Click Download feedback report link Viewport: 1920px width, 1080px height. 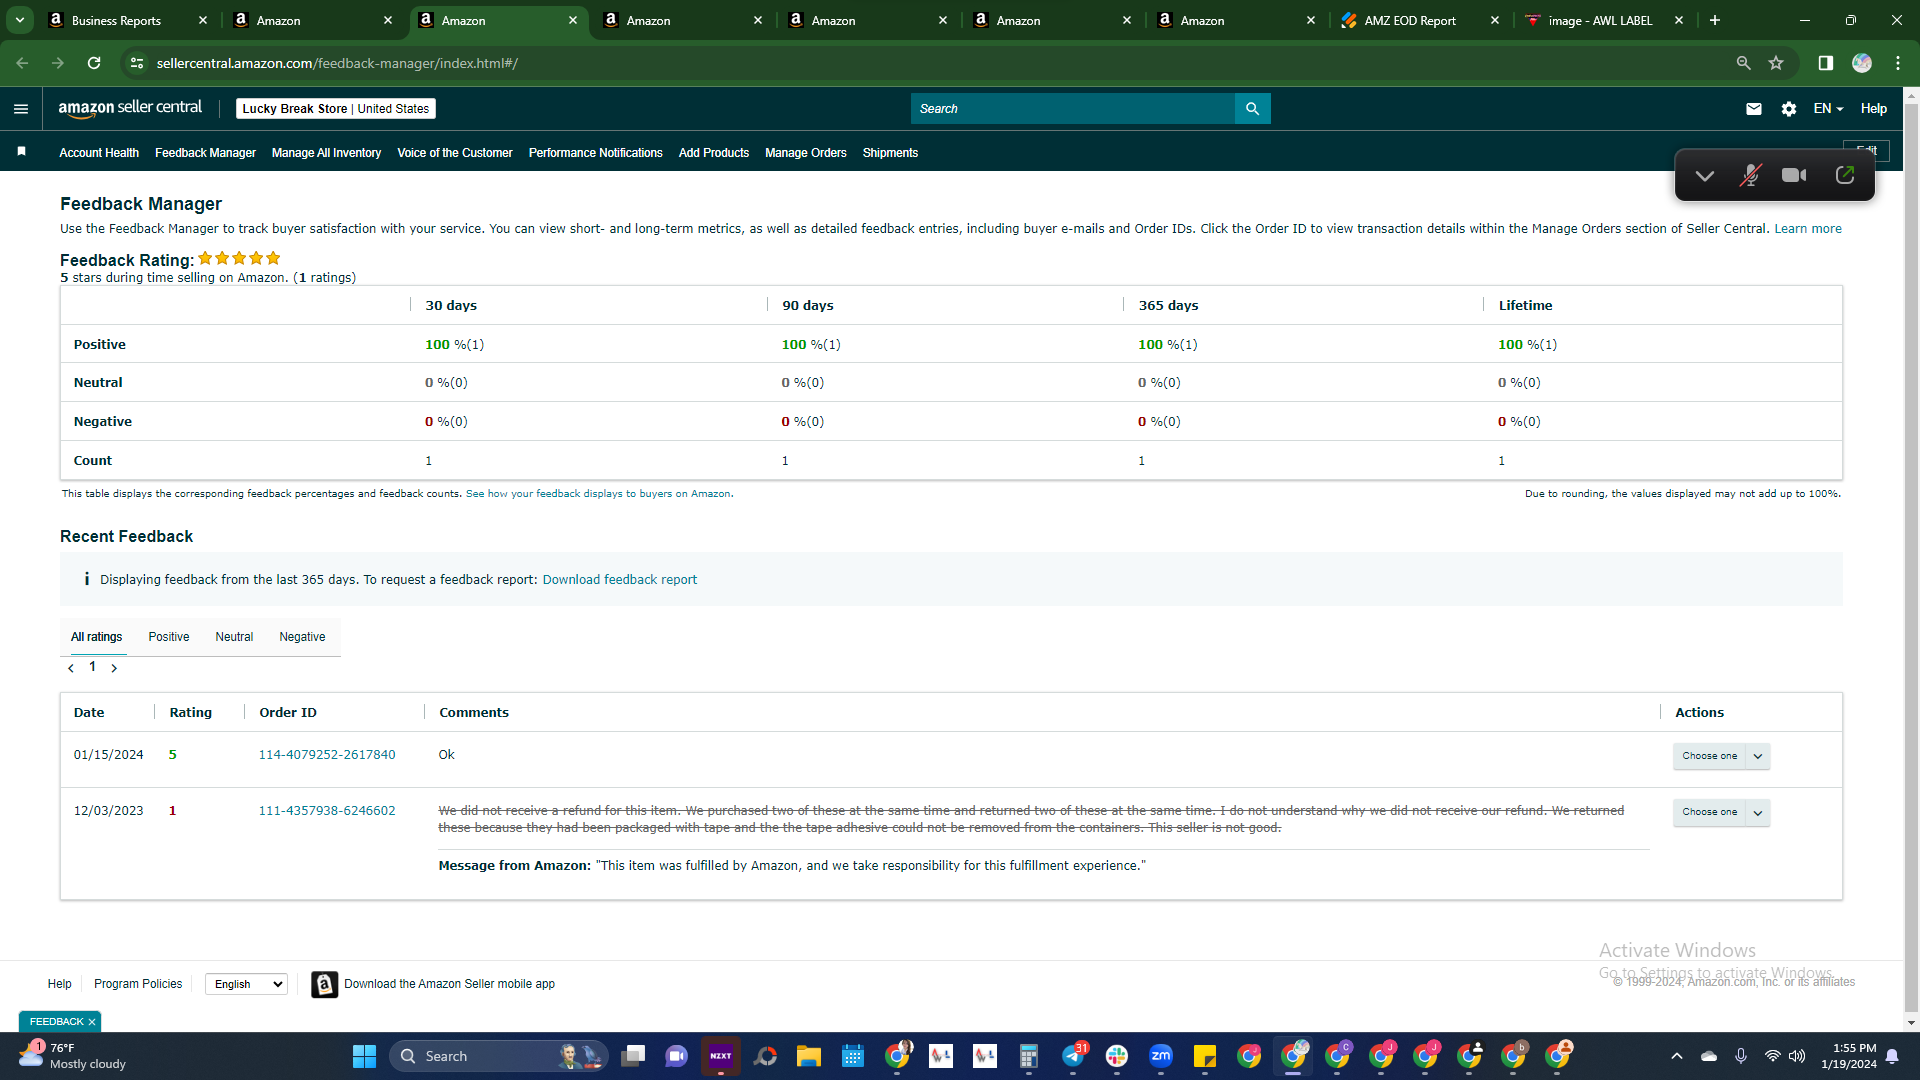click(x=620, y=580)
